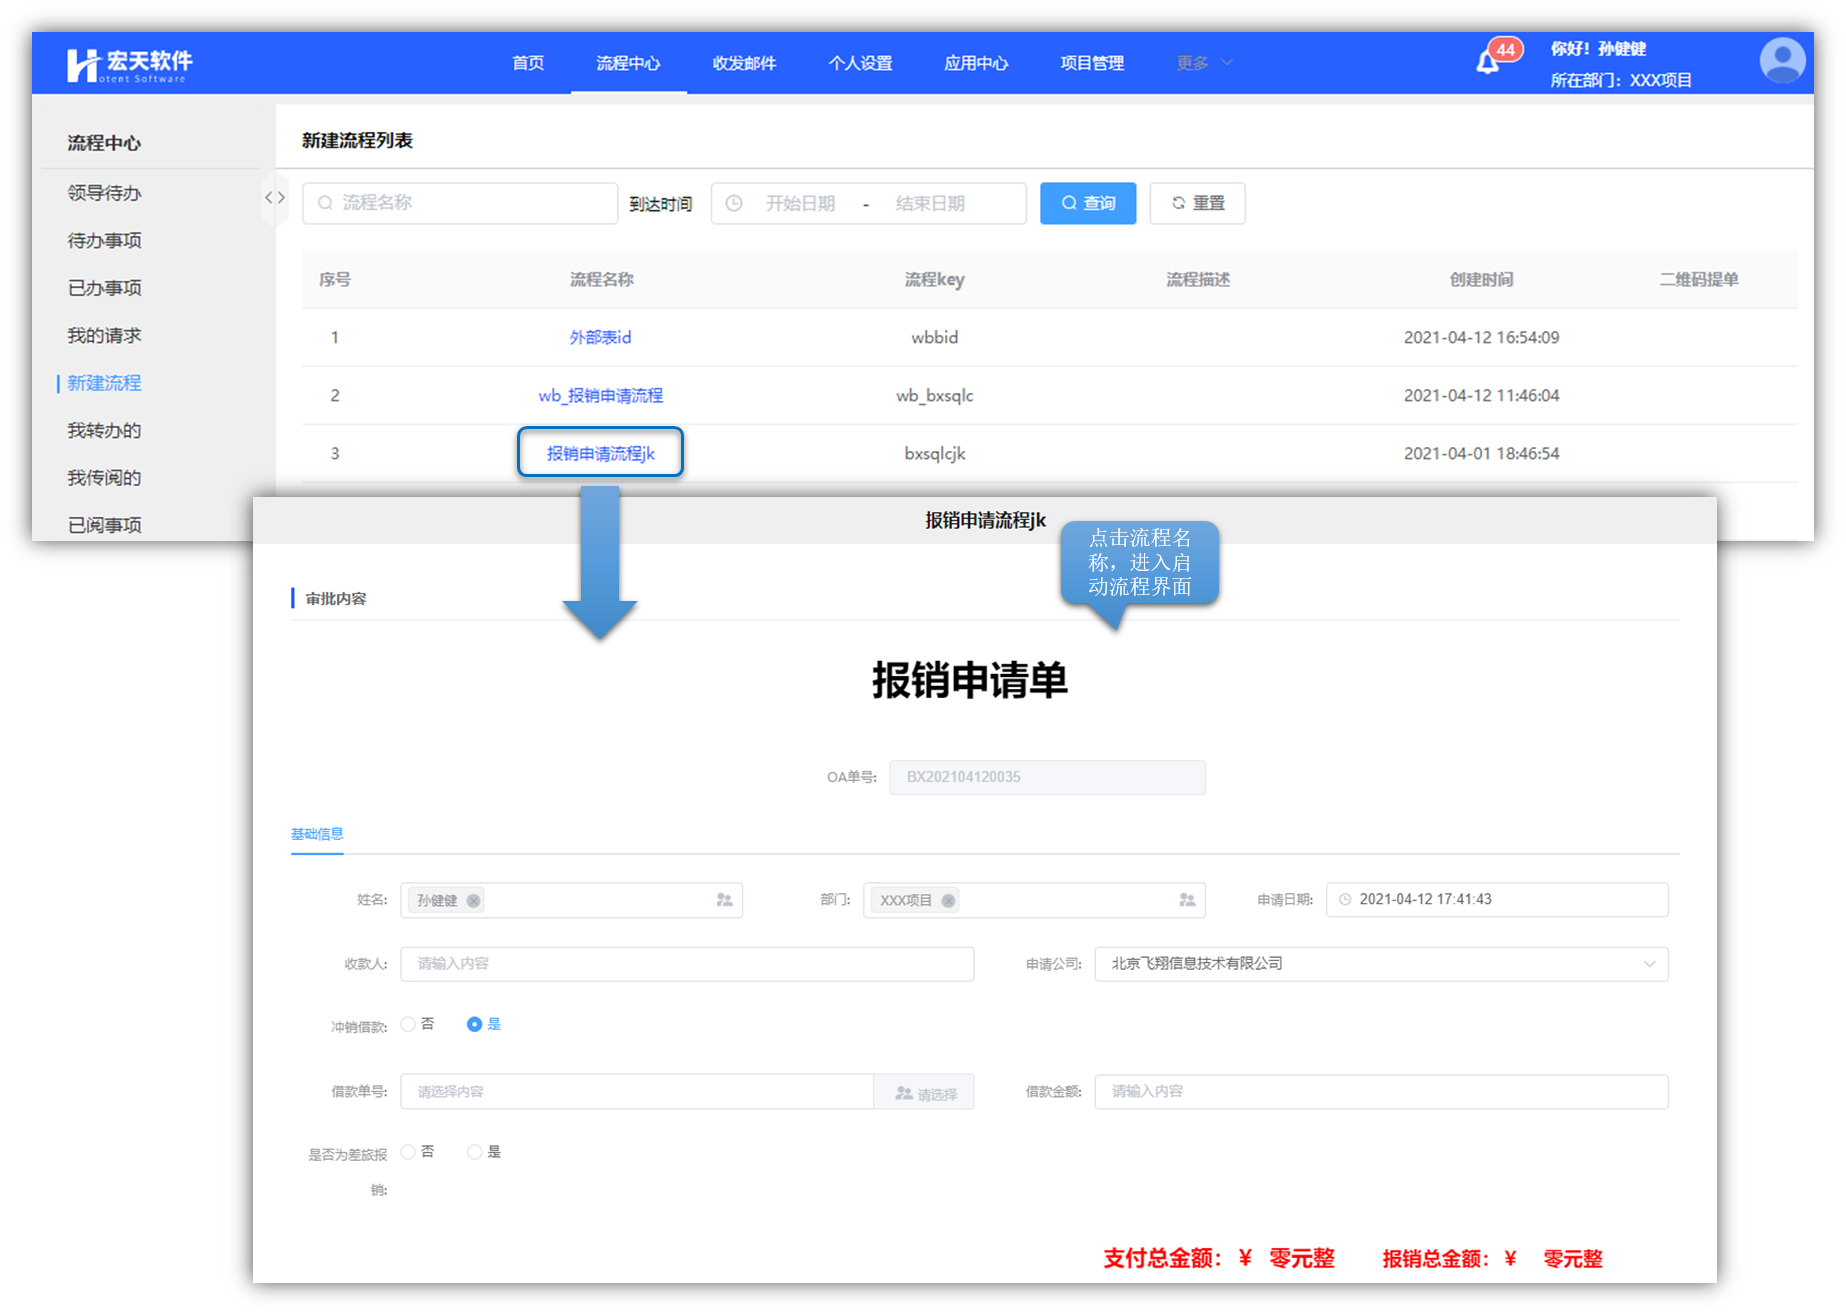
Task: Remove the 孙健健 tag from 姓名 field
Action: coord(474,900)
